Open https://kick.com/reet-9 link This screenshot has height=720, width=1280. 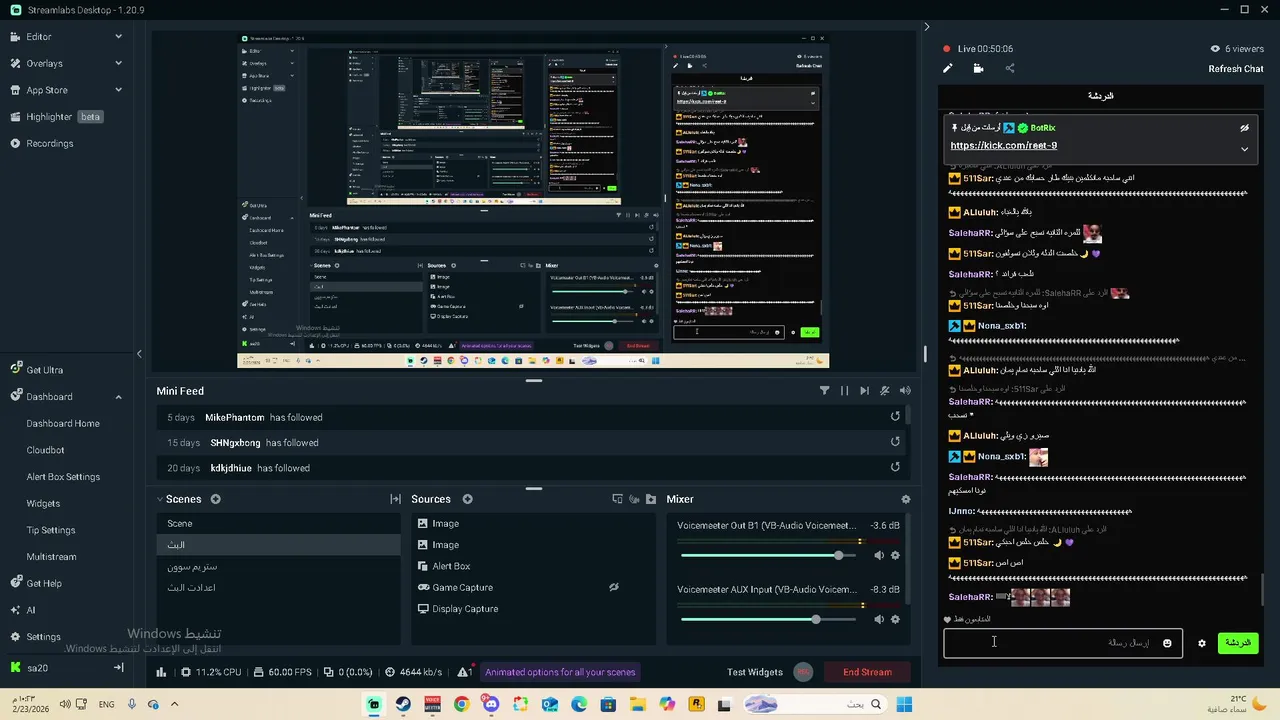coord(1003,146)
